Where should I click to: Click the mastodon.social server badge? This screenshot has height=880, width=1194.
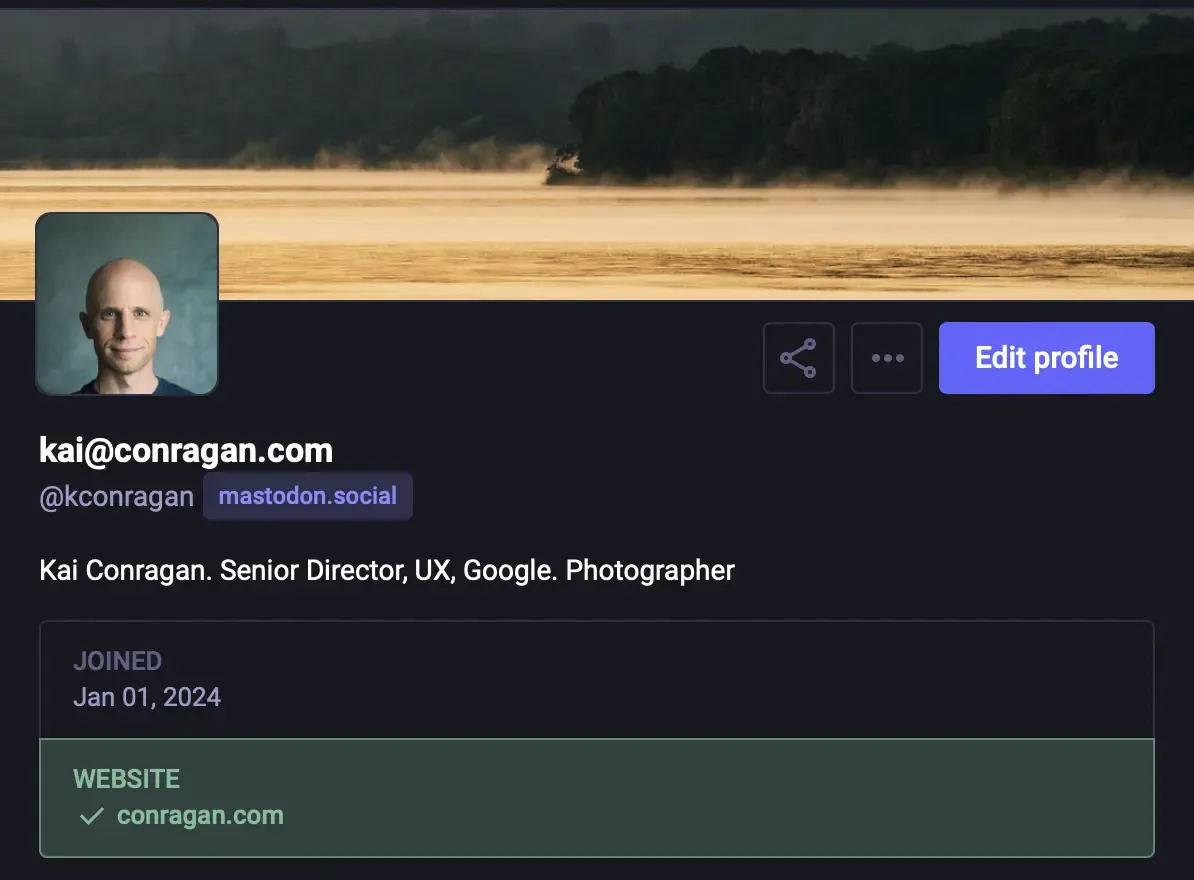tap(307, 495)
